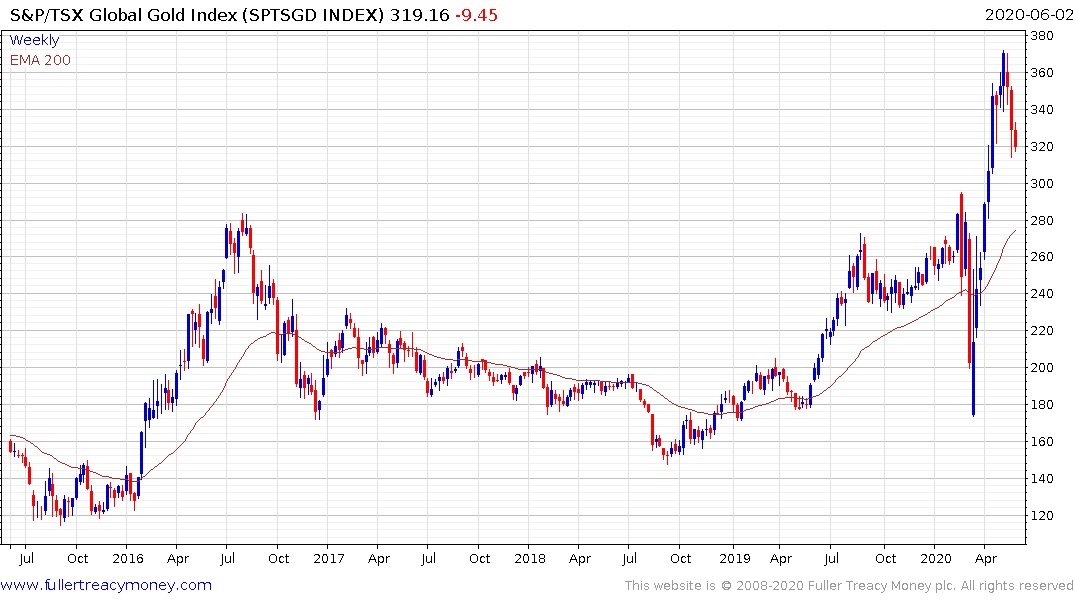This screenshot has width=1075, height=600.
Task: Click the '180' price axis label
Action: click(1042, 405)
